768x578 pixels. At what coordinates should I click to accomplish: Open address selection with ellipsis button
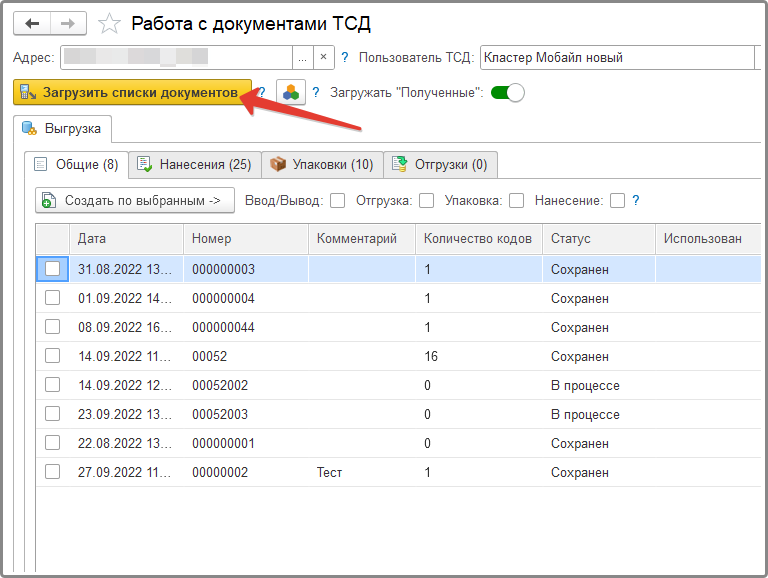303,58
